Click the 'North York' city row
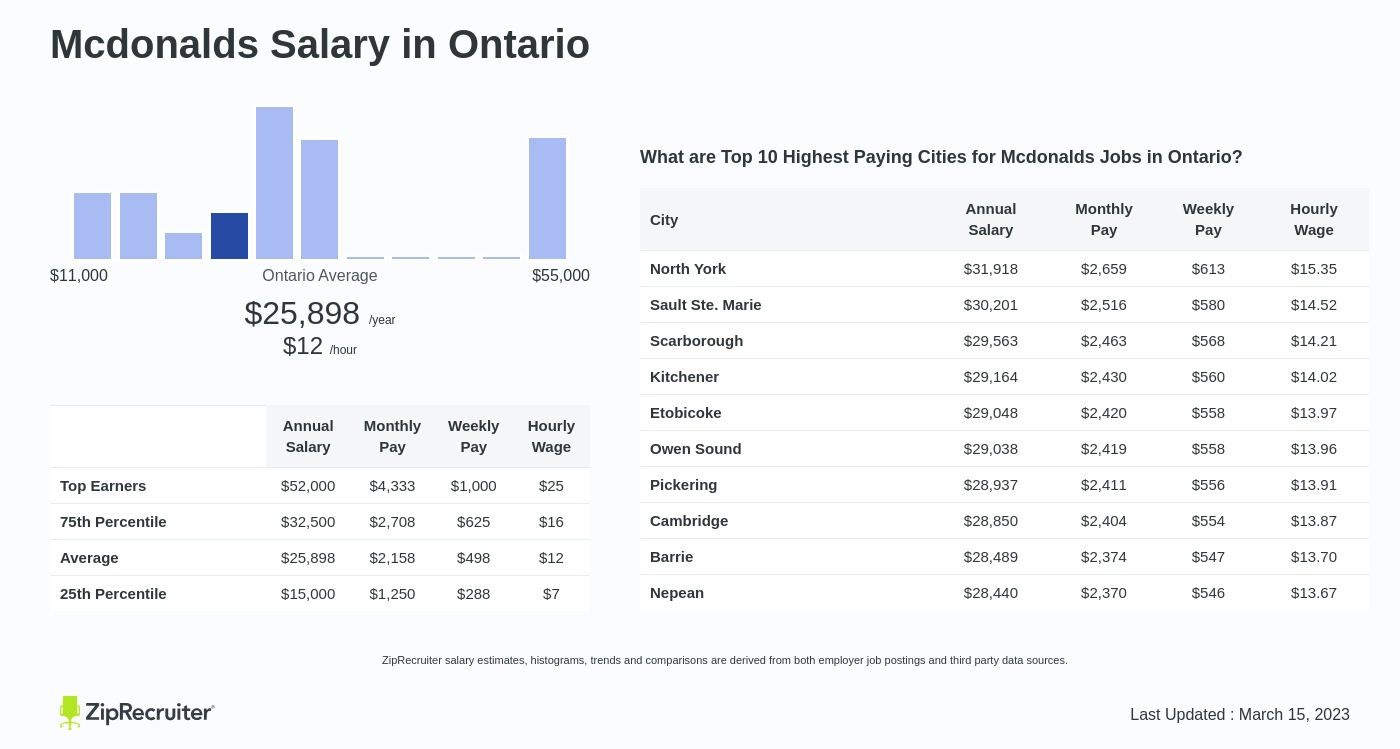 pos(1005,269)
